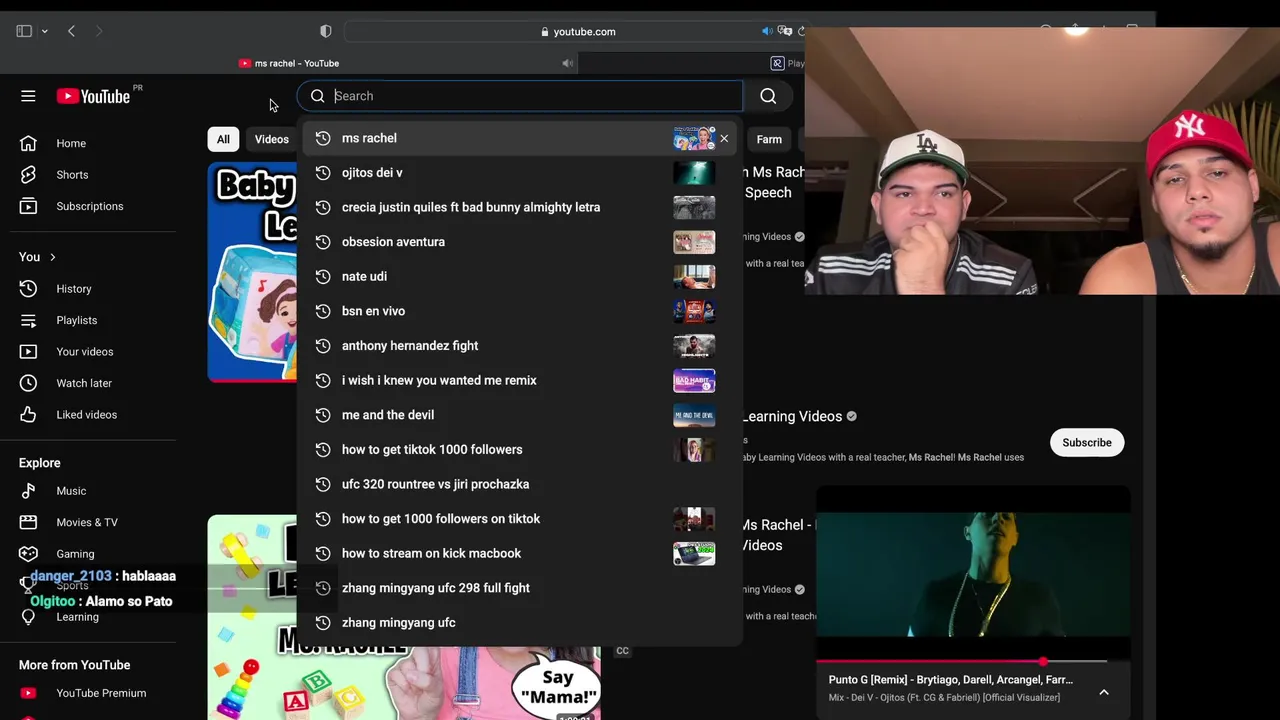This screenshot has width=1280, height=720.
Task: Click the magnifier search button
Action: pyautogui.click(x=768, y=96)
